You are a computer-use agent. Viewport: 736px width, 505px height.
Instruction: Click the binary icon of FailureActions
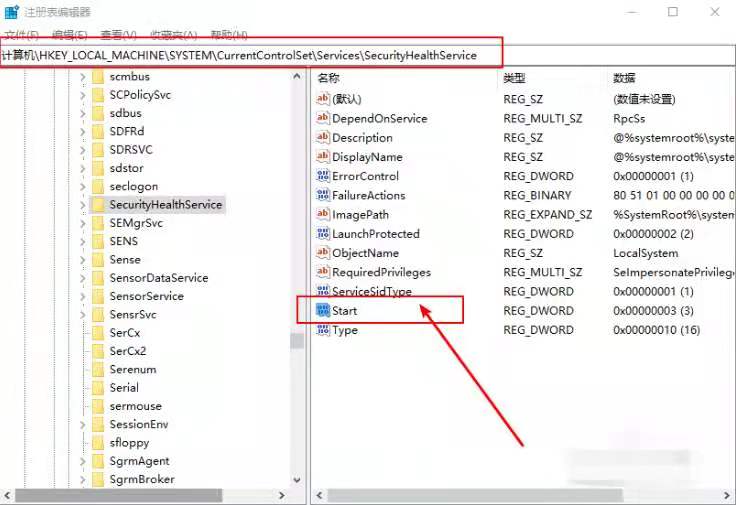323,195
